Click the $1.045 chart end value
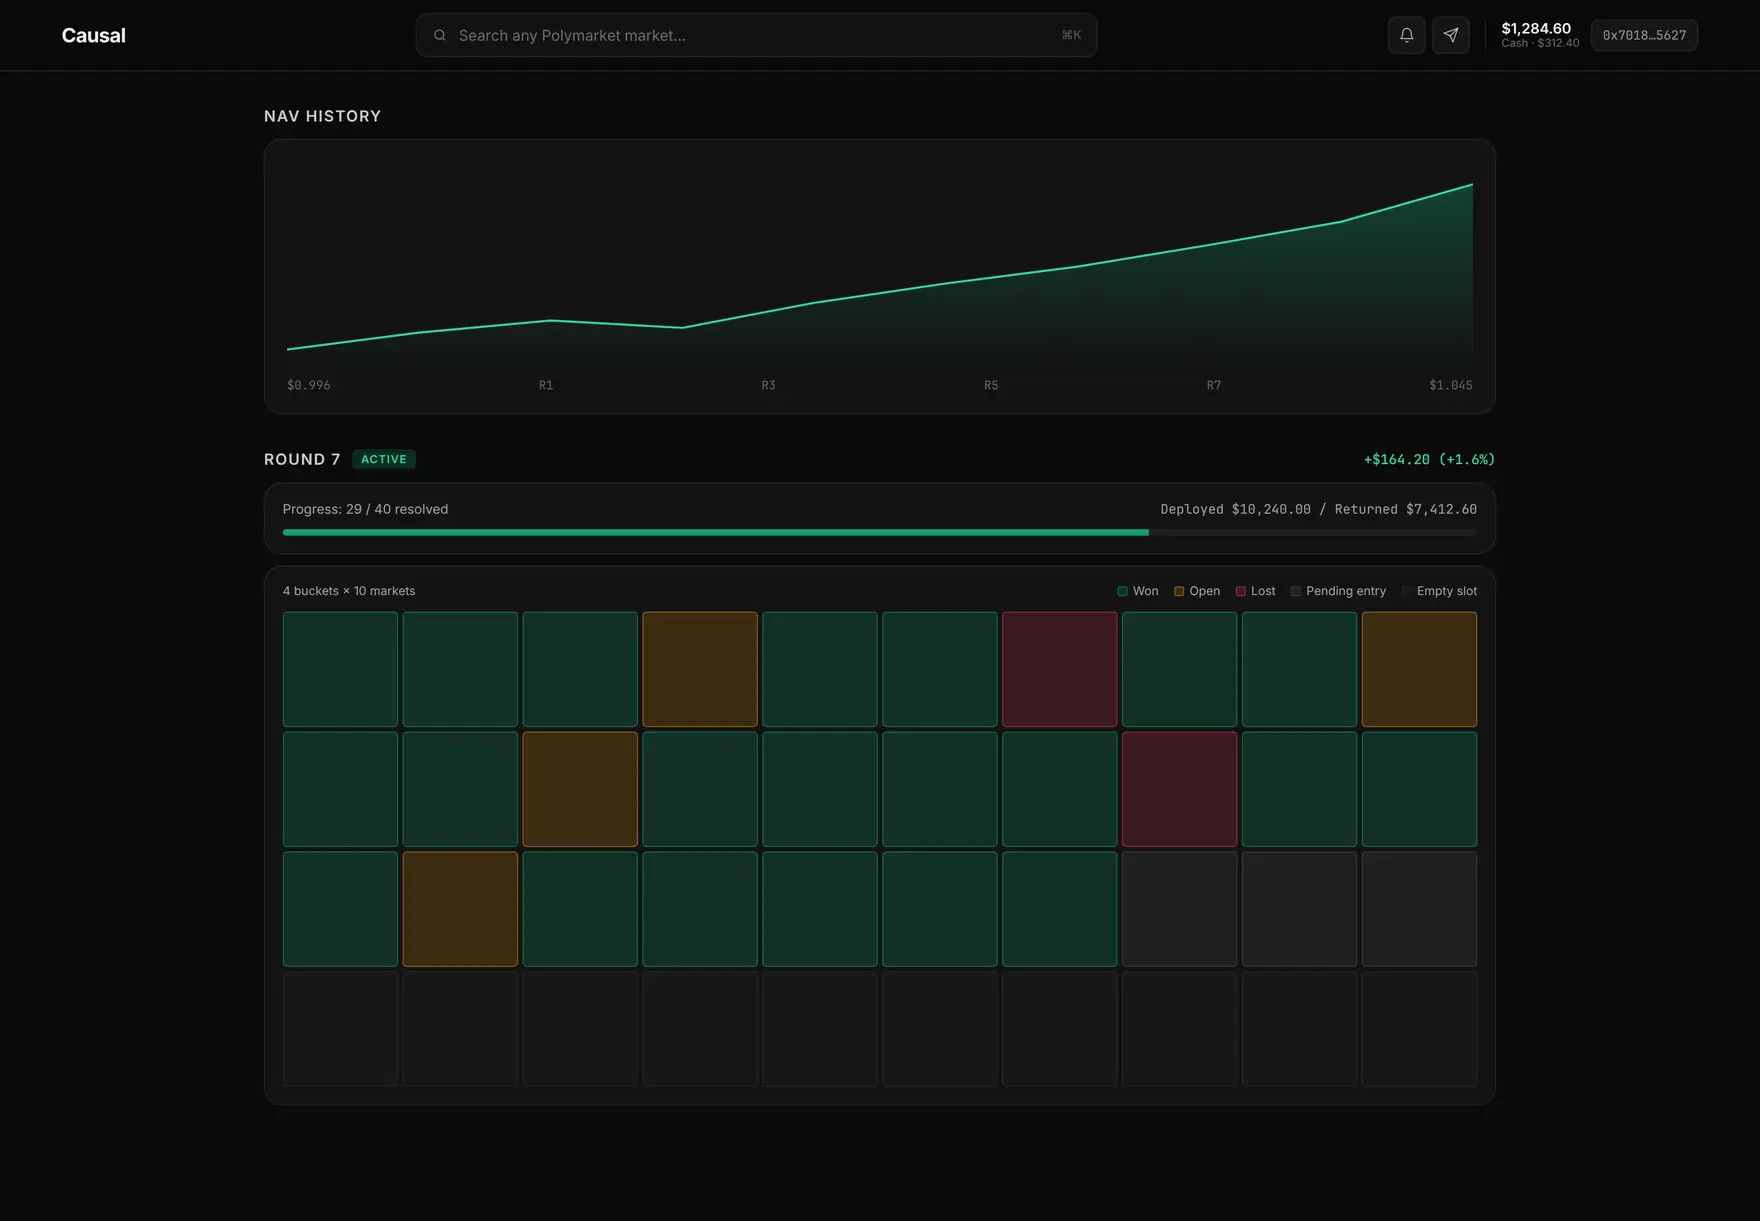The image size is (1760, 1221). pos(1451,385)
